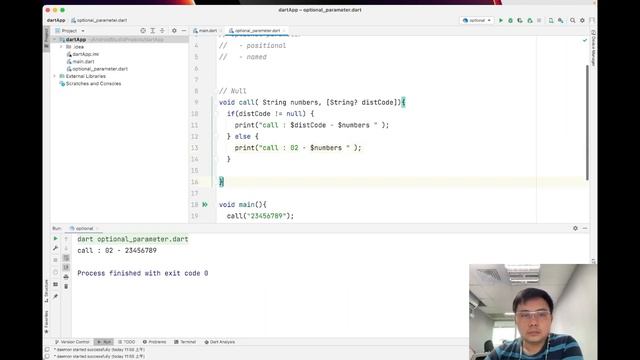Toggle the Structure side tool window
The image size is (640, 360).
pyautogui.click(x=46, y=291)
